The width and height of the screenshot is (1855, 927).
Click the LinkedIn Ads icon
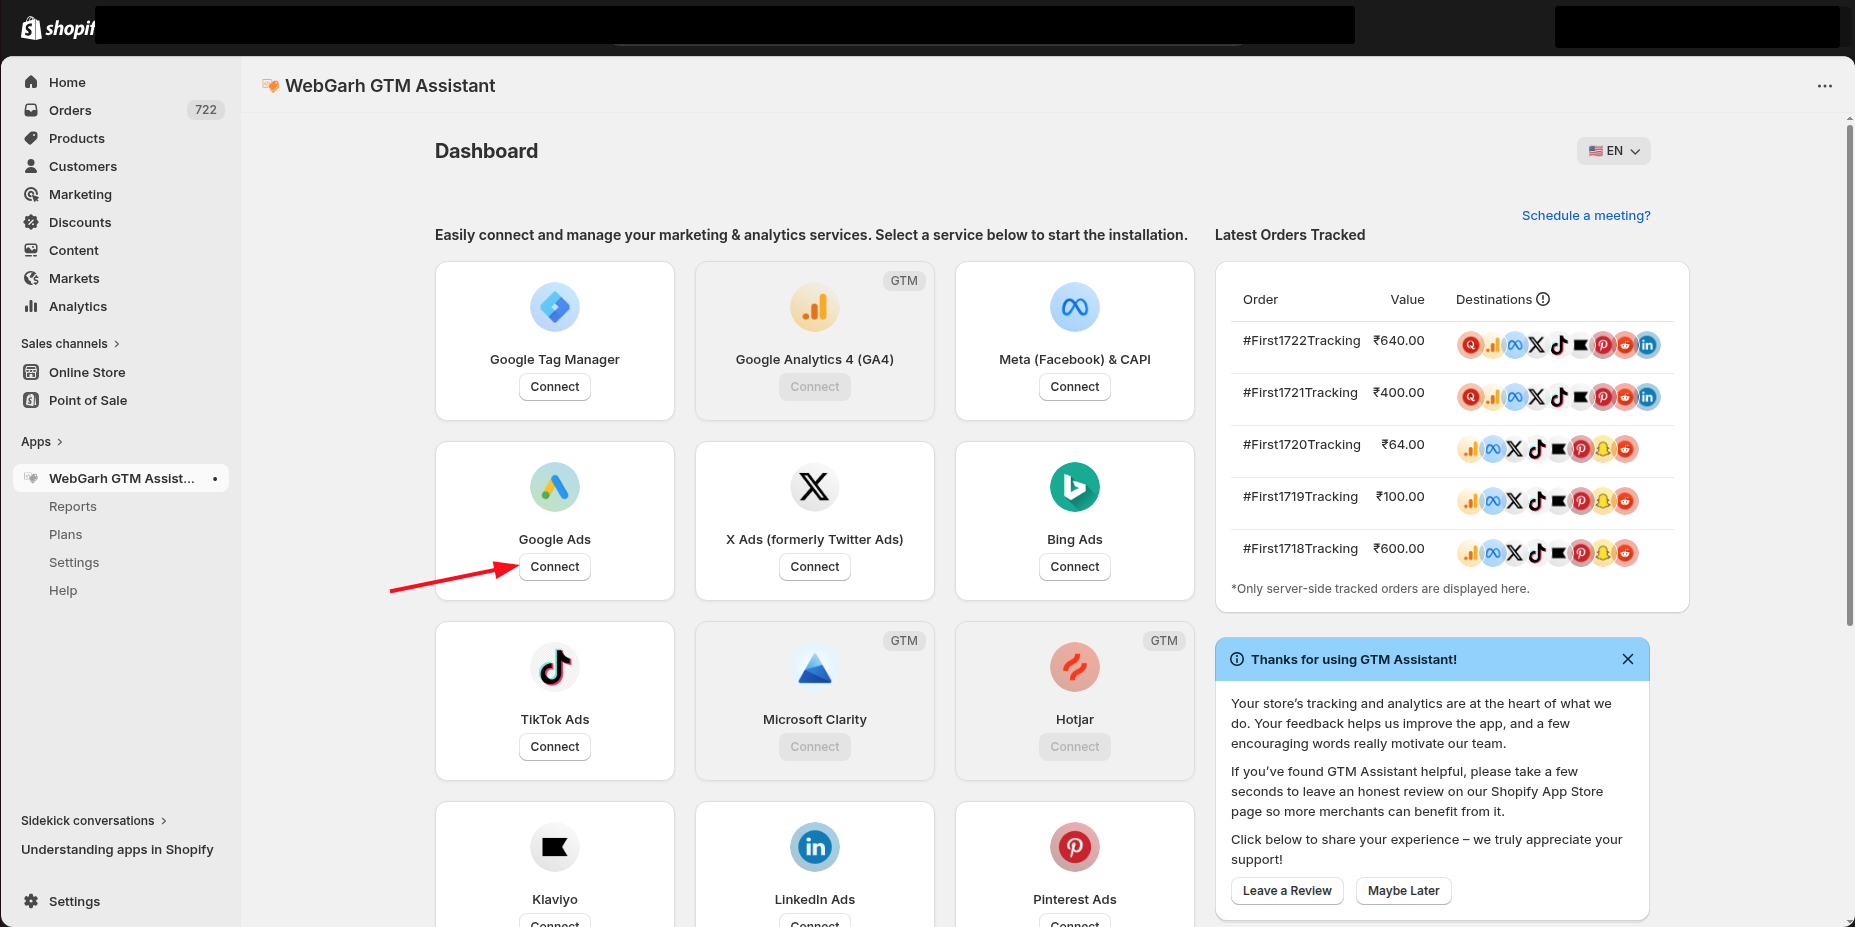click(815, 847)
